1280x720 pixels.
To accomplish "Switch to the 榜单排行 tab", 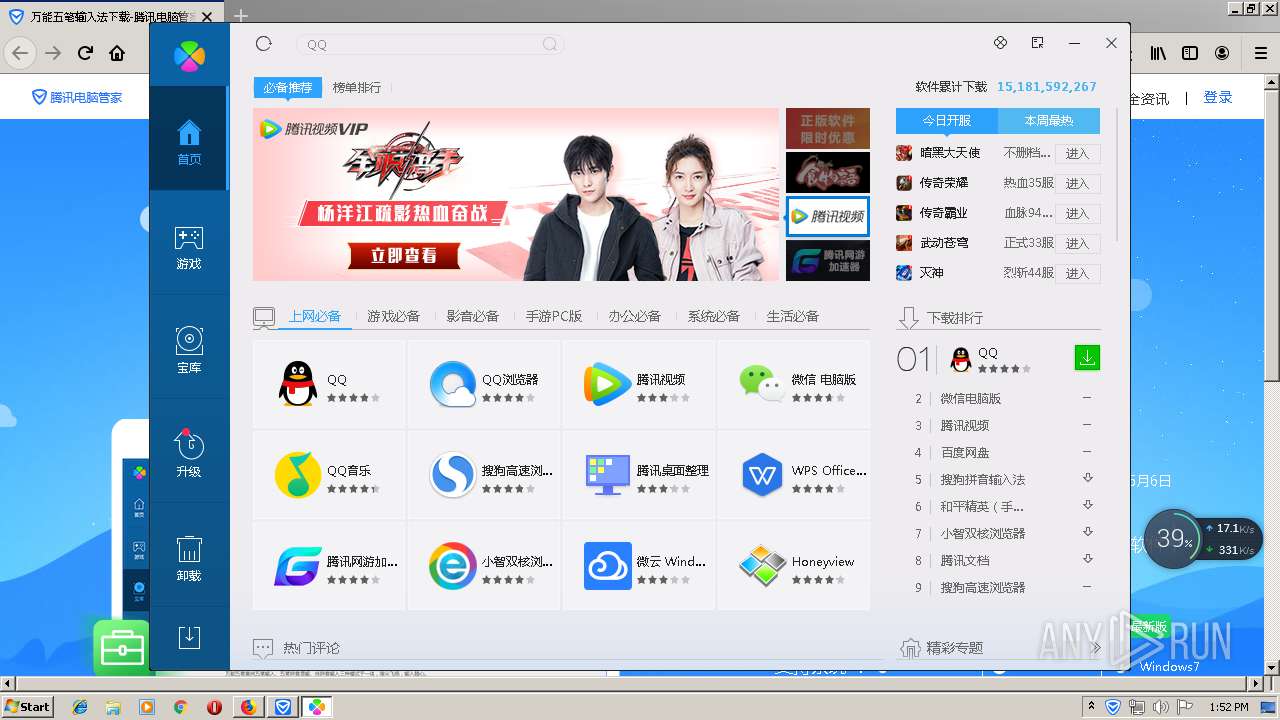I will [x=357, y=88].
